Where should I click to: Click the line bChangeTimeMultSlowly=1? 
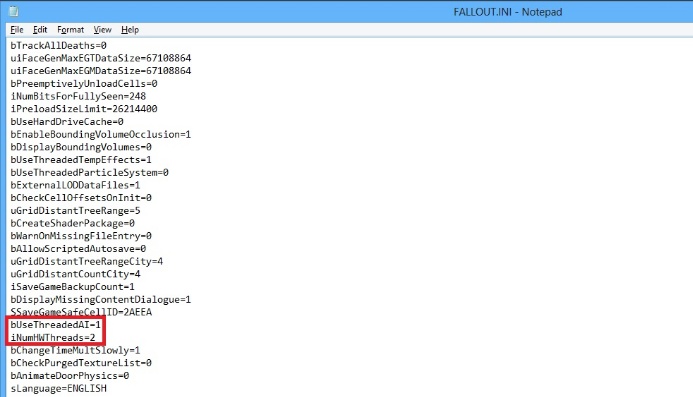click(76, 351)
